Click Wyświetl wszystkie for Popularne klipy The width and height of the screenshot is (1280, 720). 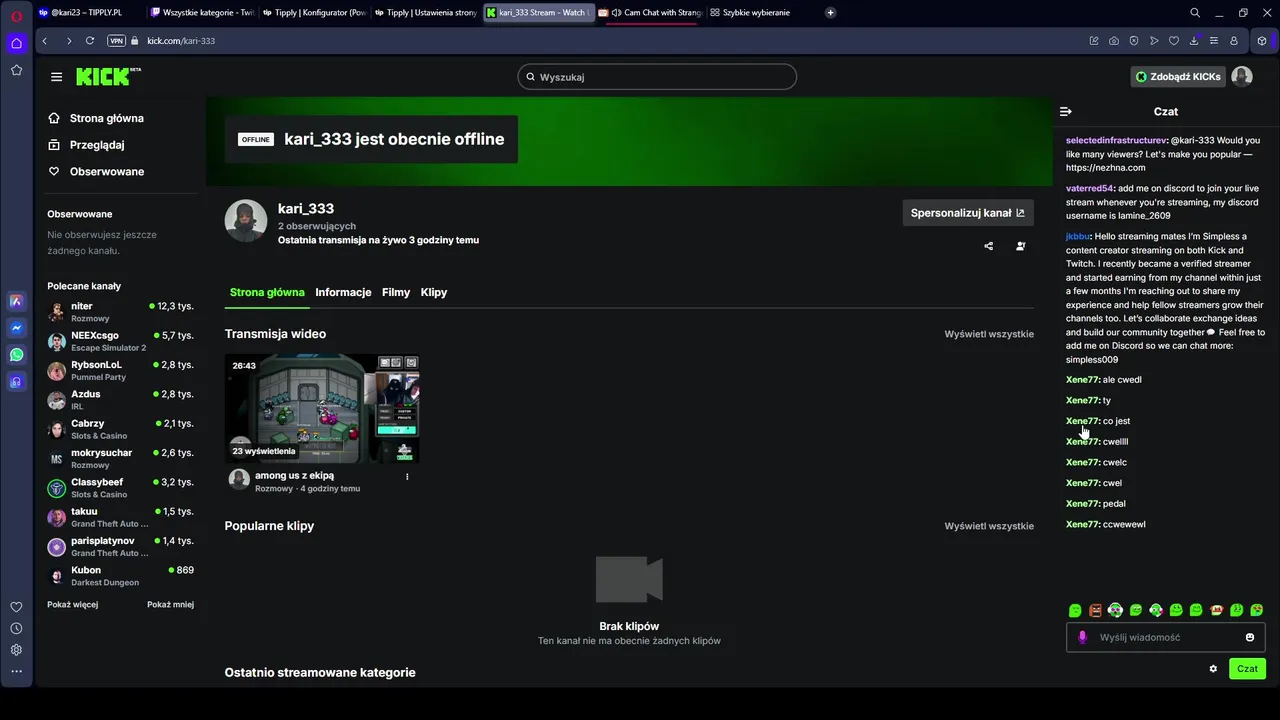989,526
